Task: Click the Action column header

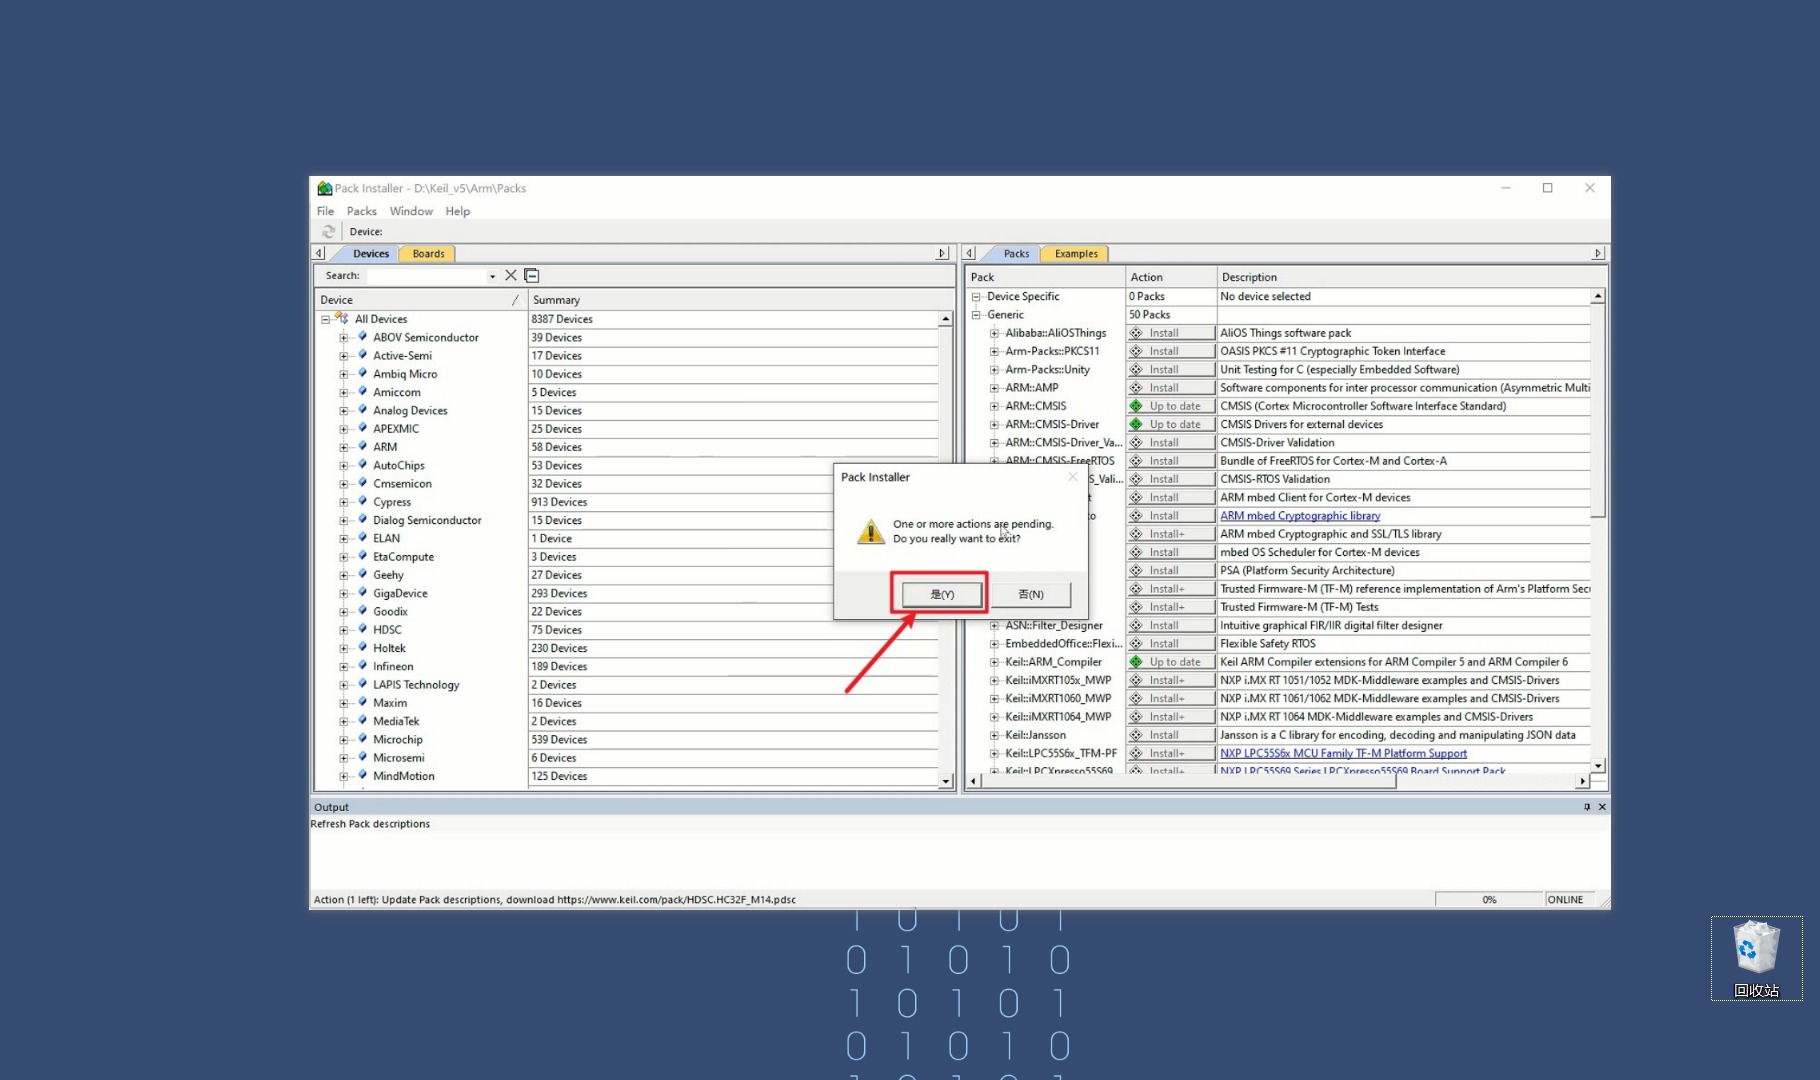Action: (x=1171, y=277)
